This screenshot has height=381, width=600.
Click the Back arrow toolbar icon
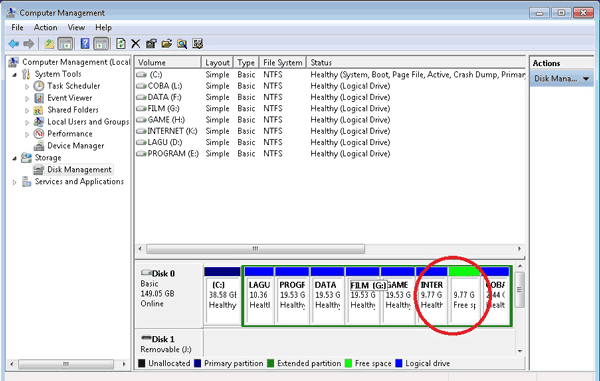point(14,44)
